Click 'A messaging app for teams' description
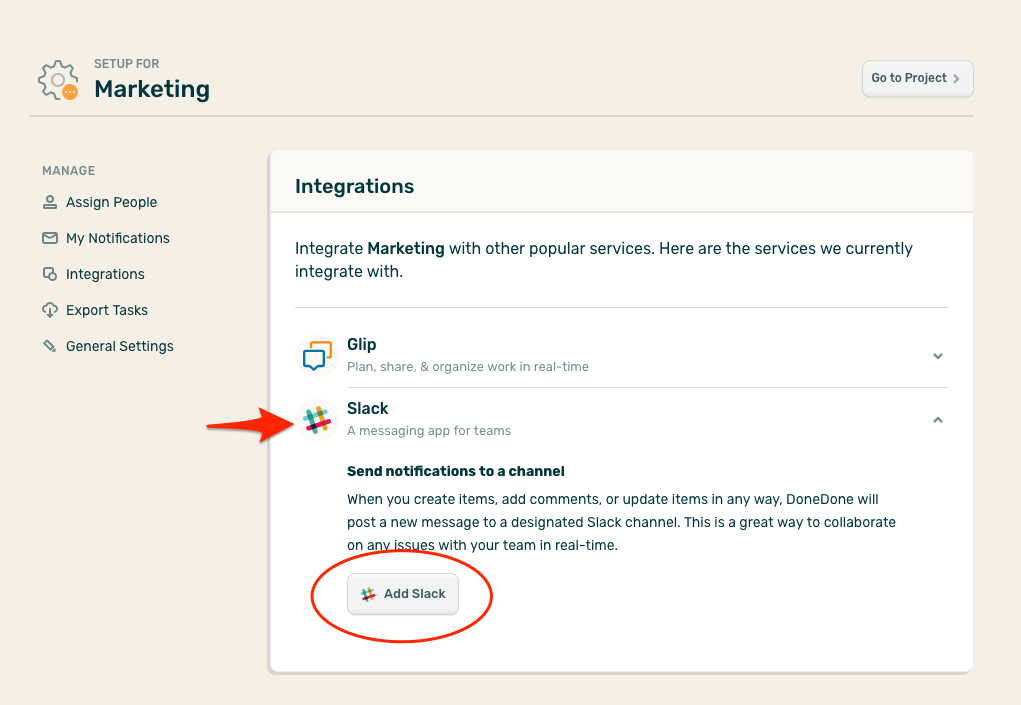The image size is (1021, 705). pyautogui.click(x=428, y=431)
